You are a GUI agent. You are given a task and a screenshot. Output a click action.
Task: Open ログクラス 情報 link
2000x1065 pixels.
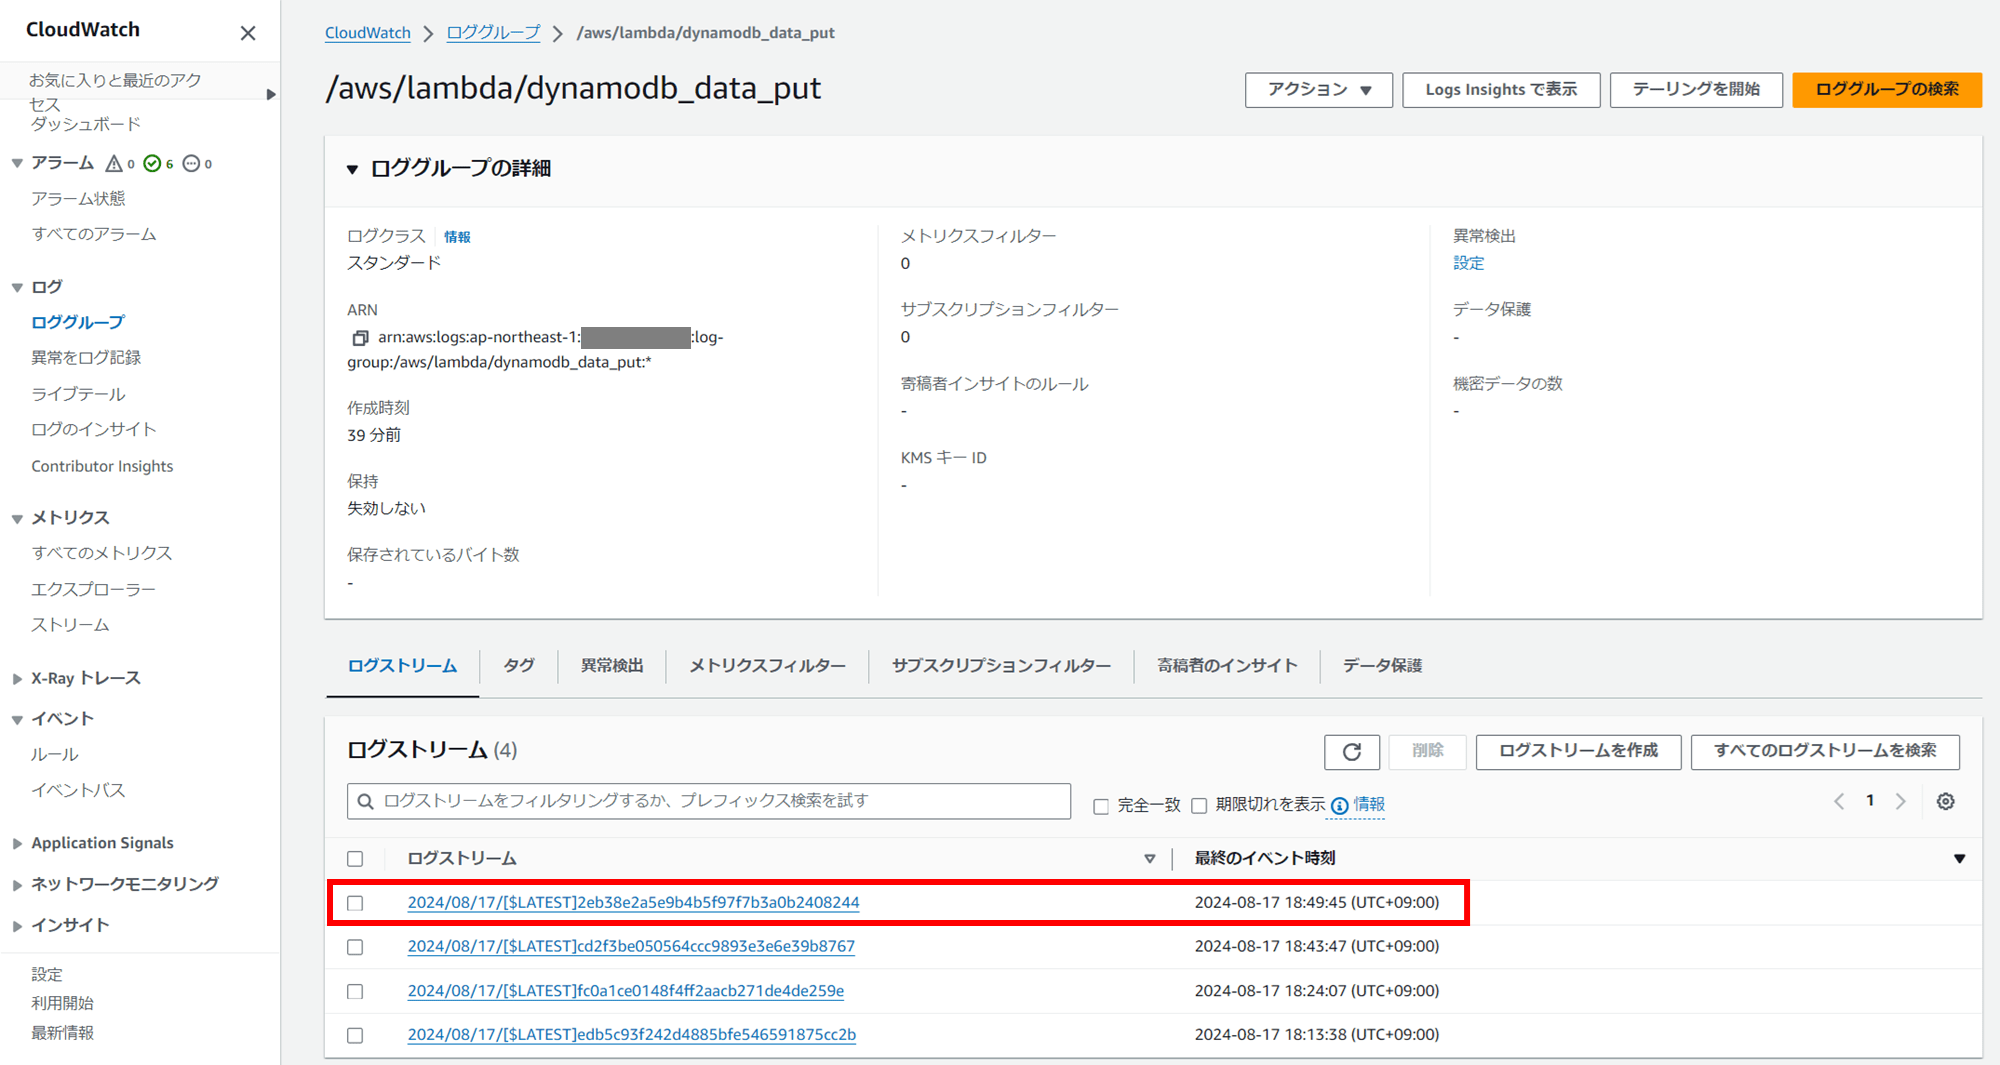[457, 237]
